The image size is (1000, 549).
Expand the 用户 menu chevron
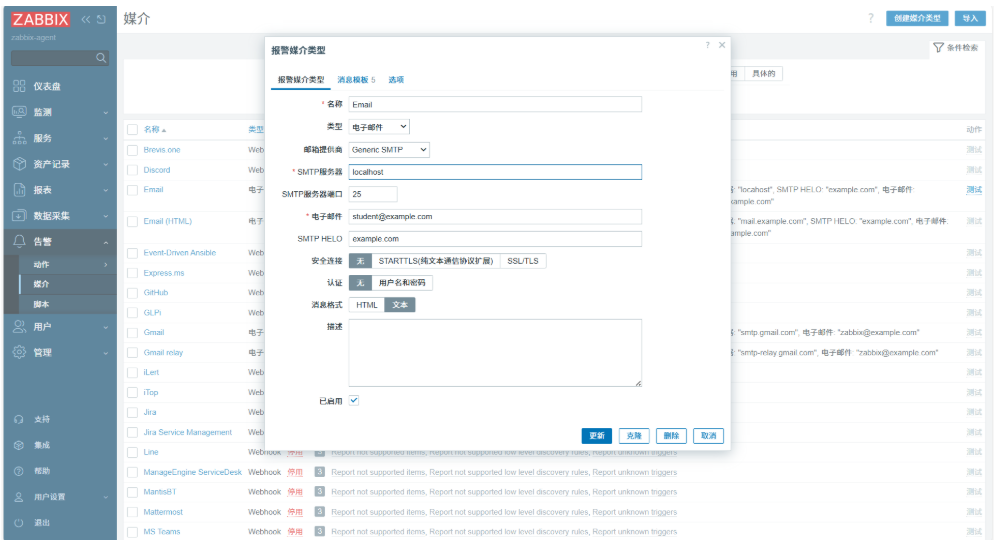click(x=106, y=327)
